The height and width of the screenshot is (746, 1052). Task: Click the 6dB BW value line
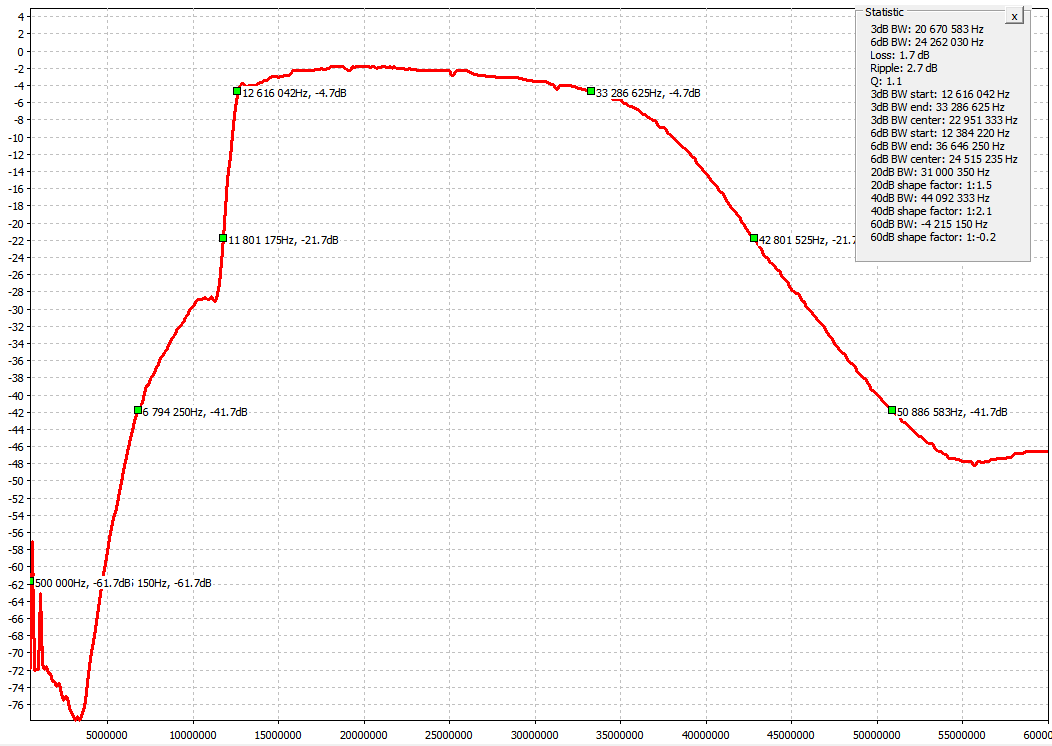pos(926,42)
